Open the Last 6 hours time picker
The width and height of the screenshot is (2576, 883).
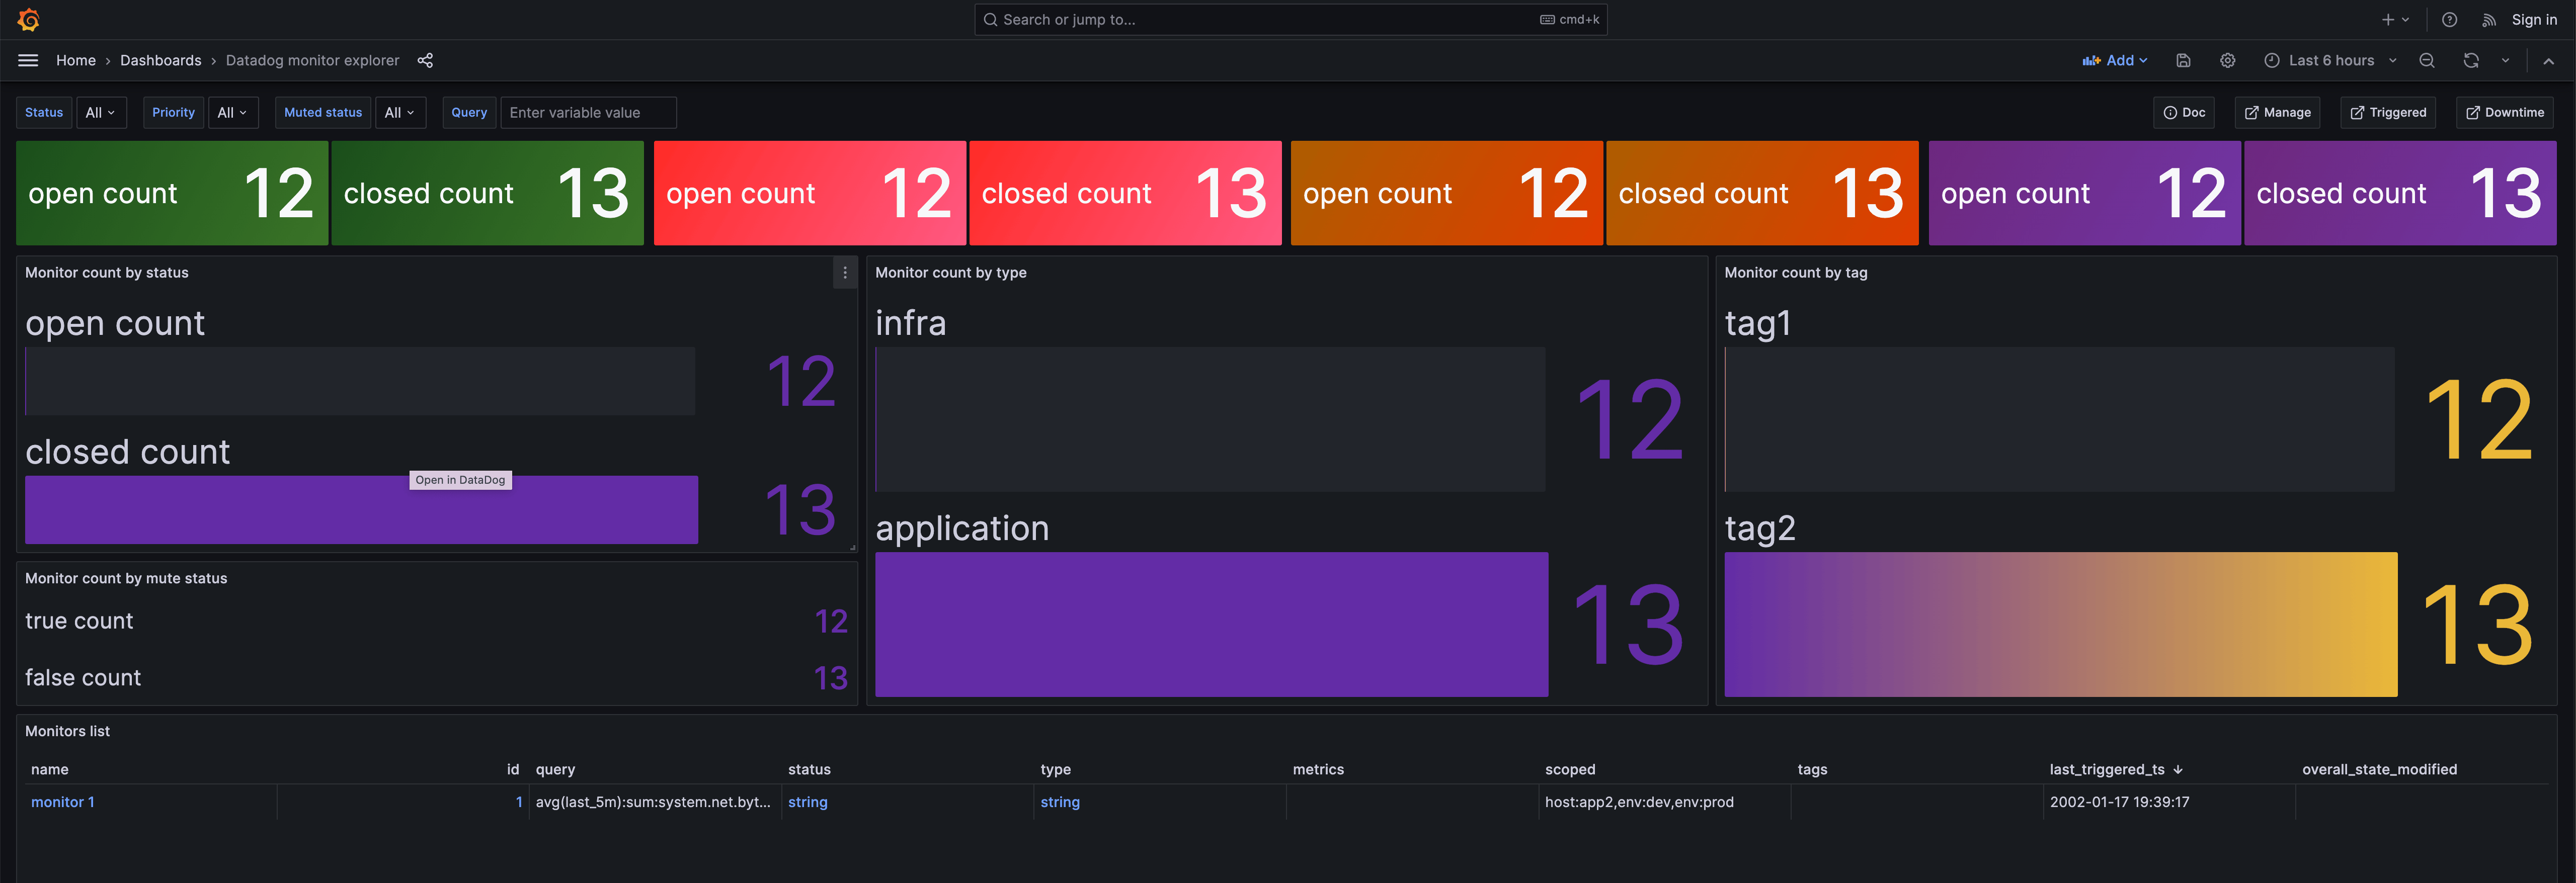(x=2329, y=60)
